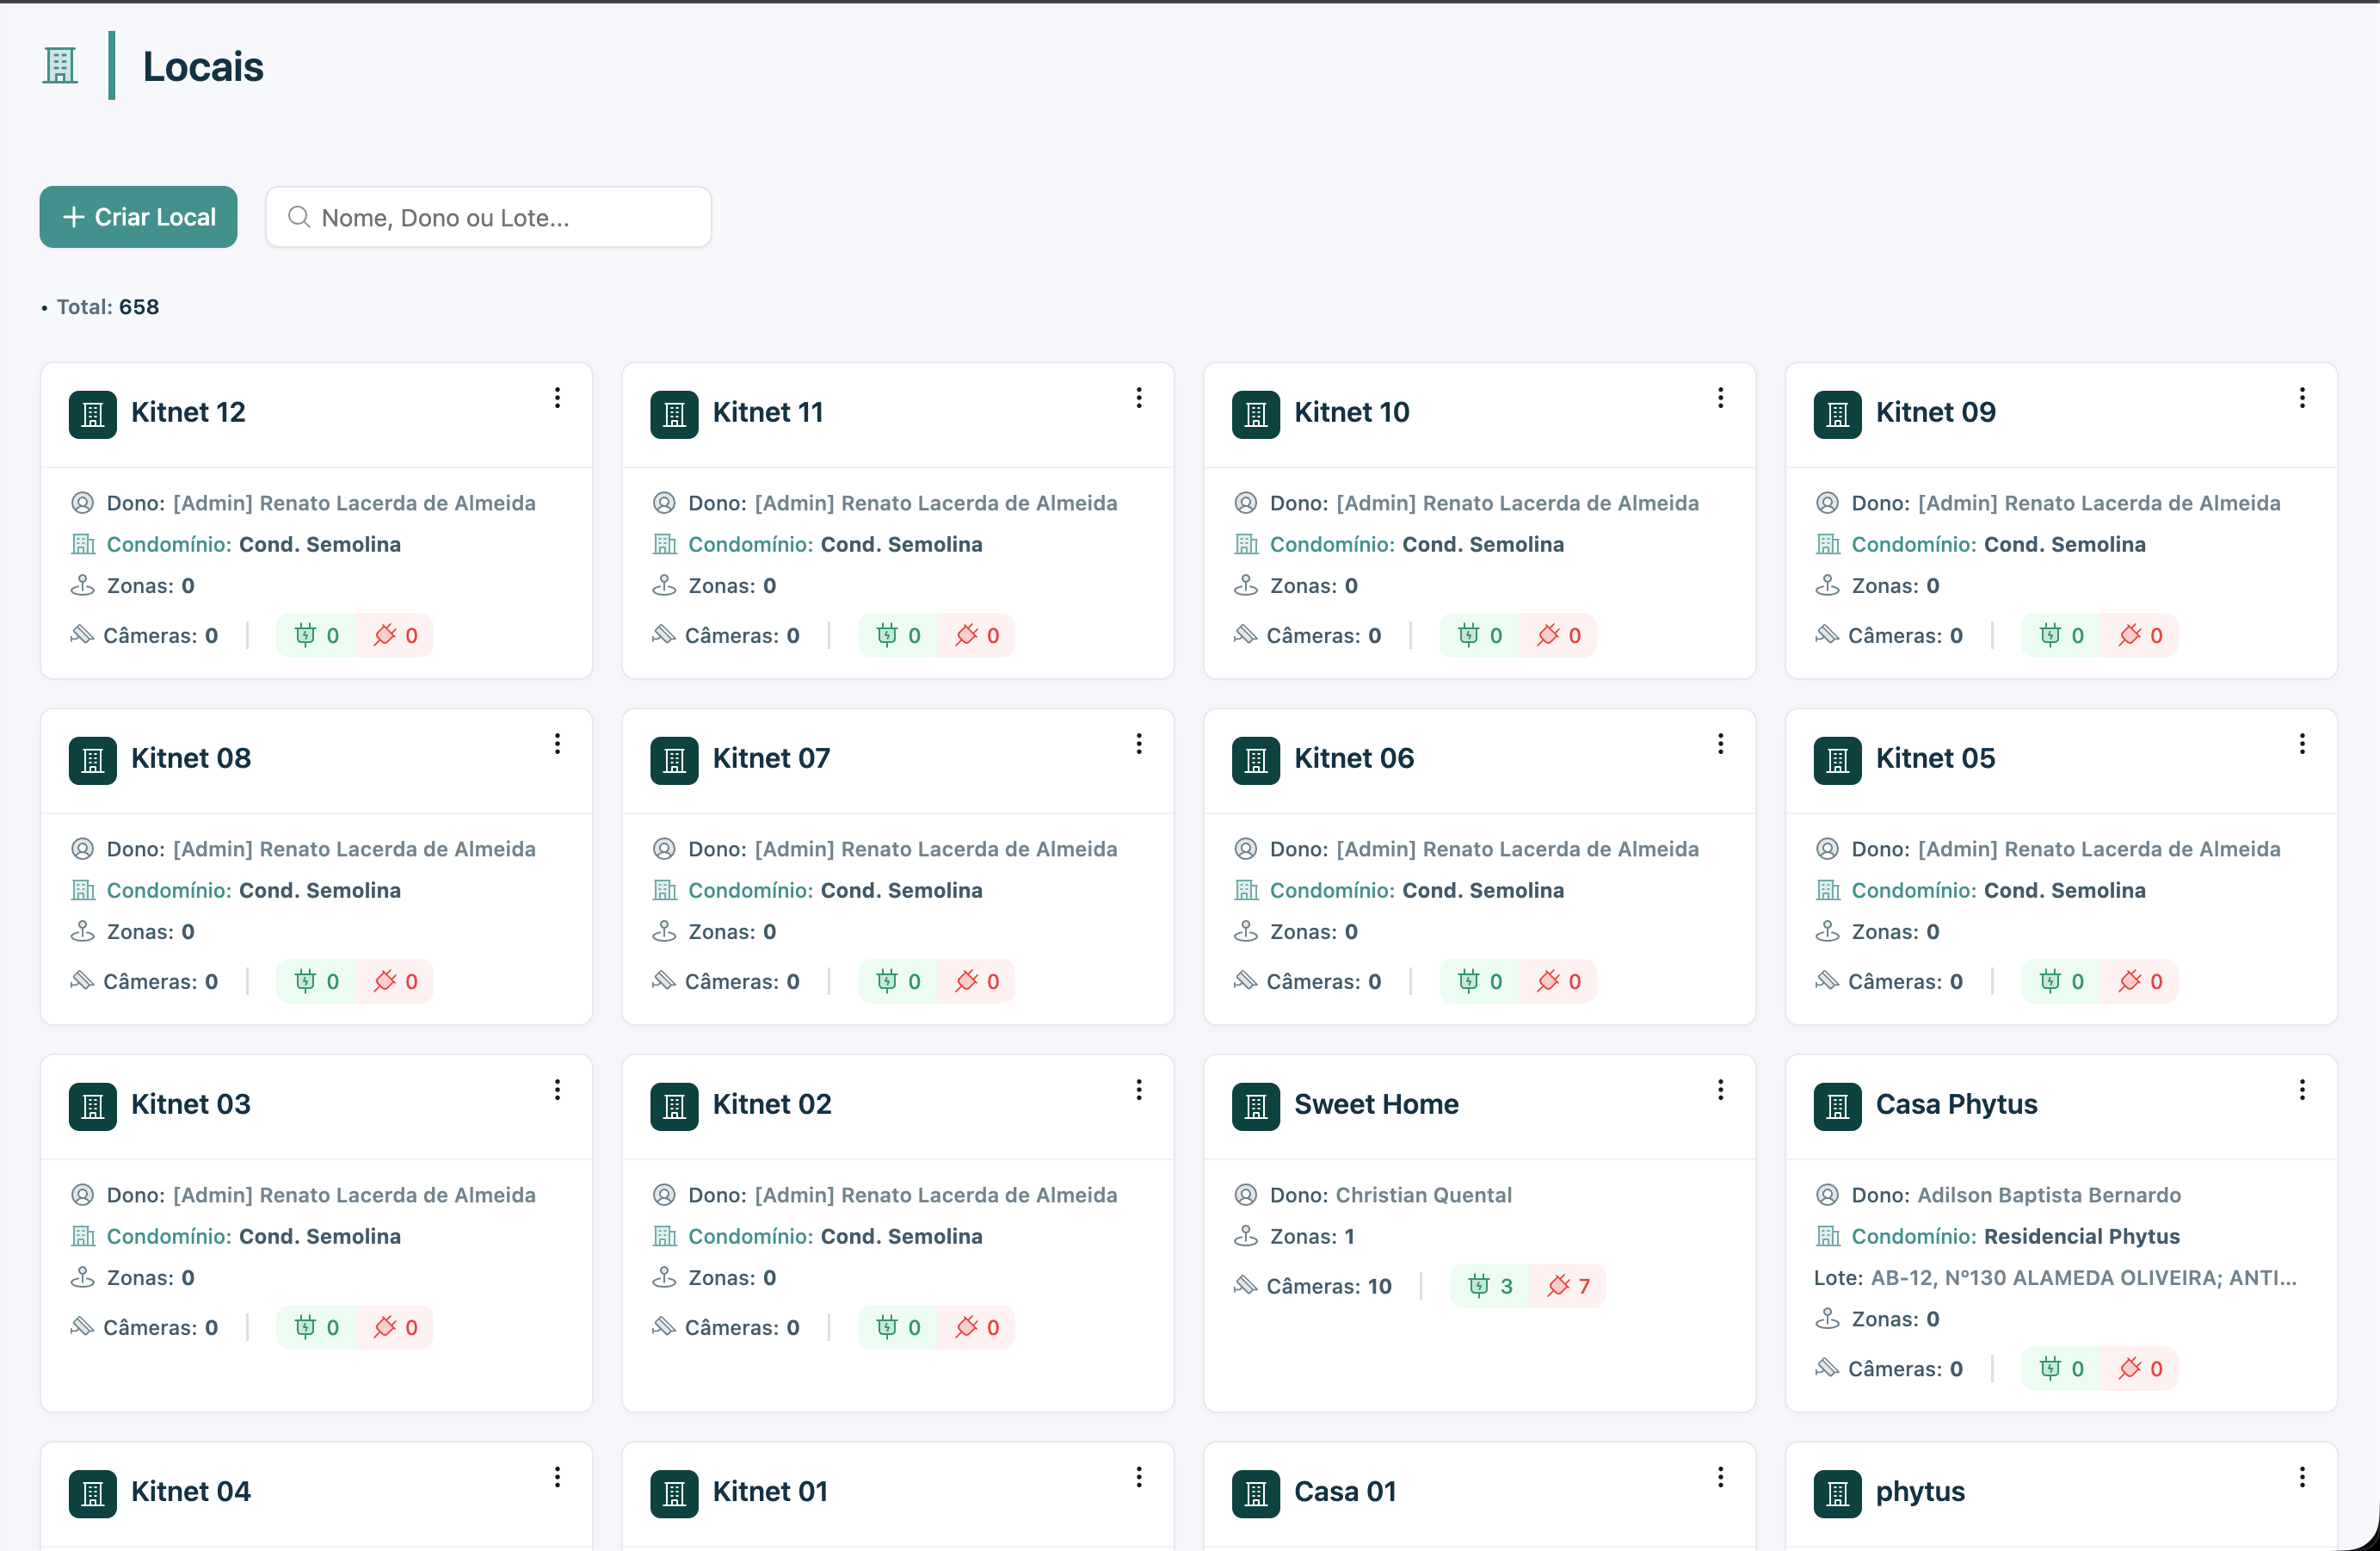Screen dimensions: 2380x1551
Task: Click owner name Christian Quental
Action: tap(1423, 1194)
